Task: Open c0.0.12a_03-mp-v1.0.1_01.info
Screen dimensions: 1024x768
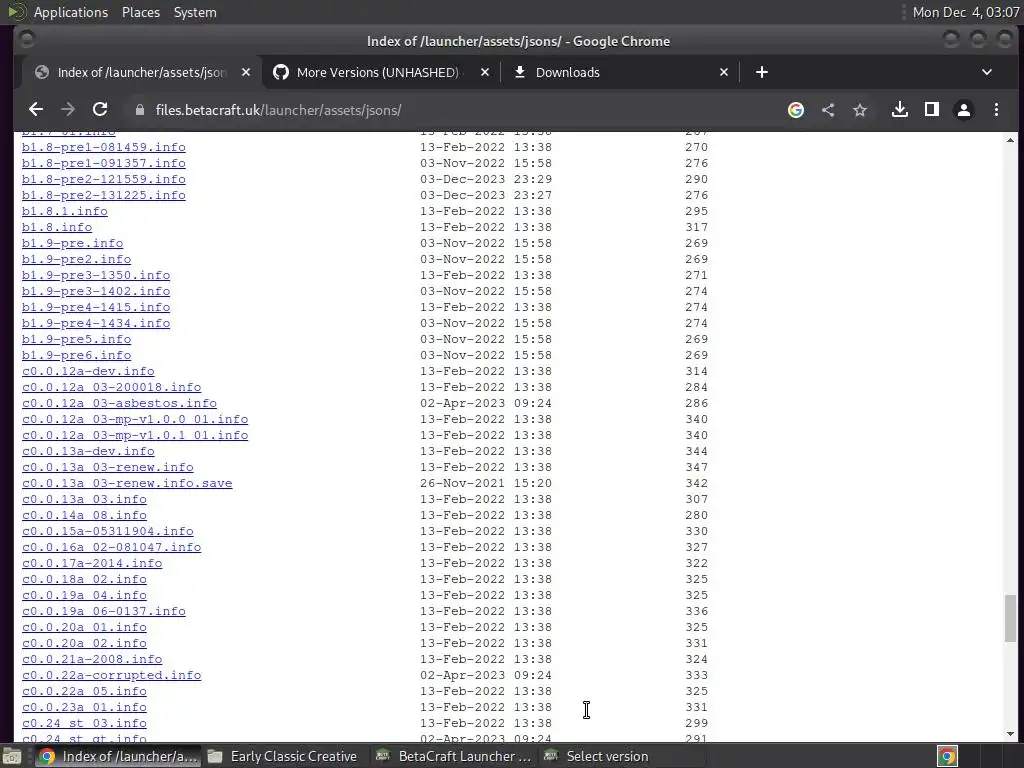Action: [135, 435]
